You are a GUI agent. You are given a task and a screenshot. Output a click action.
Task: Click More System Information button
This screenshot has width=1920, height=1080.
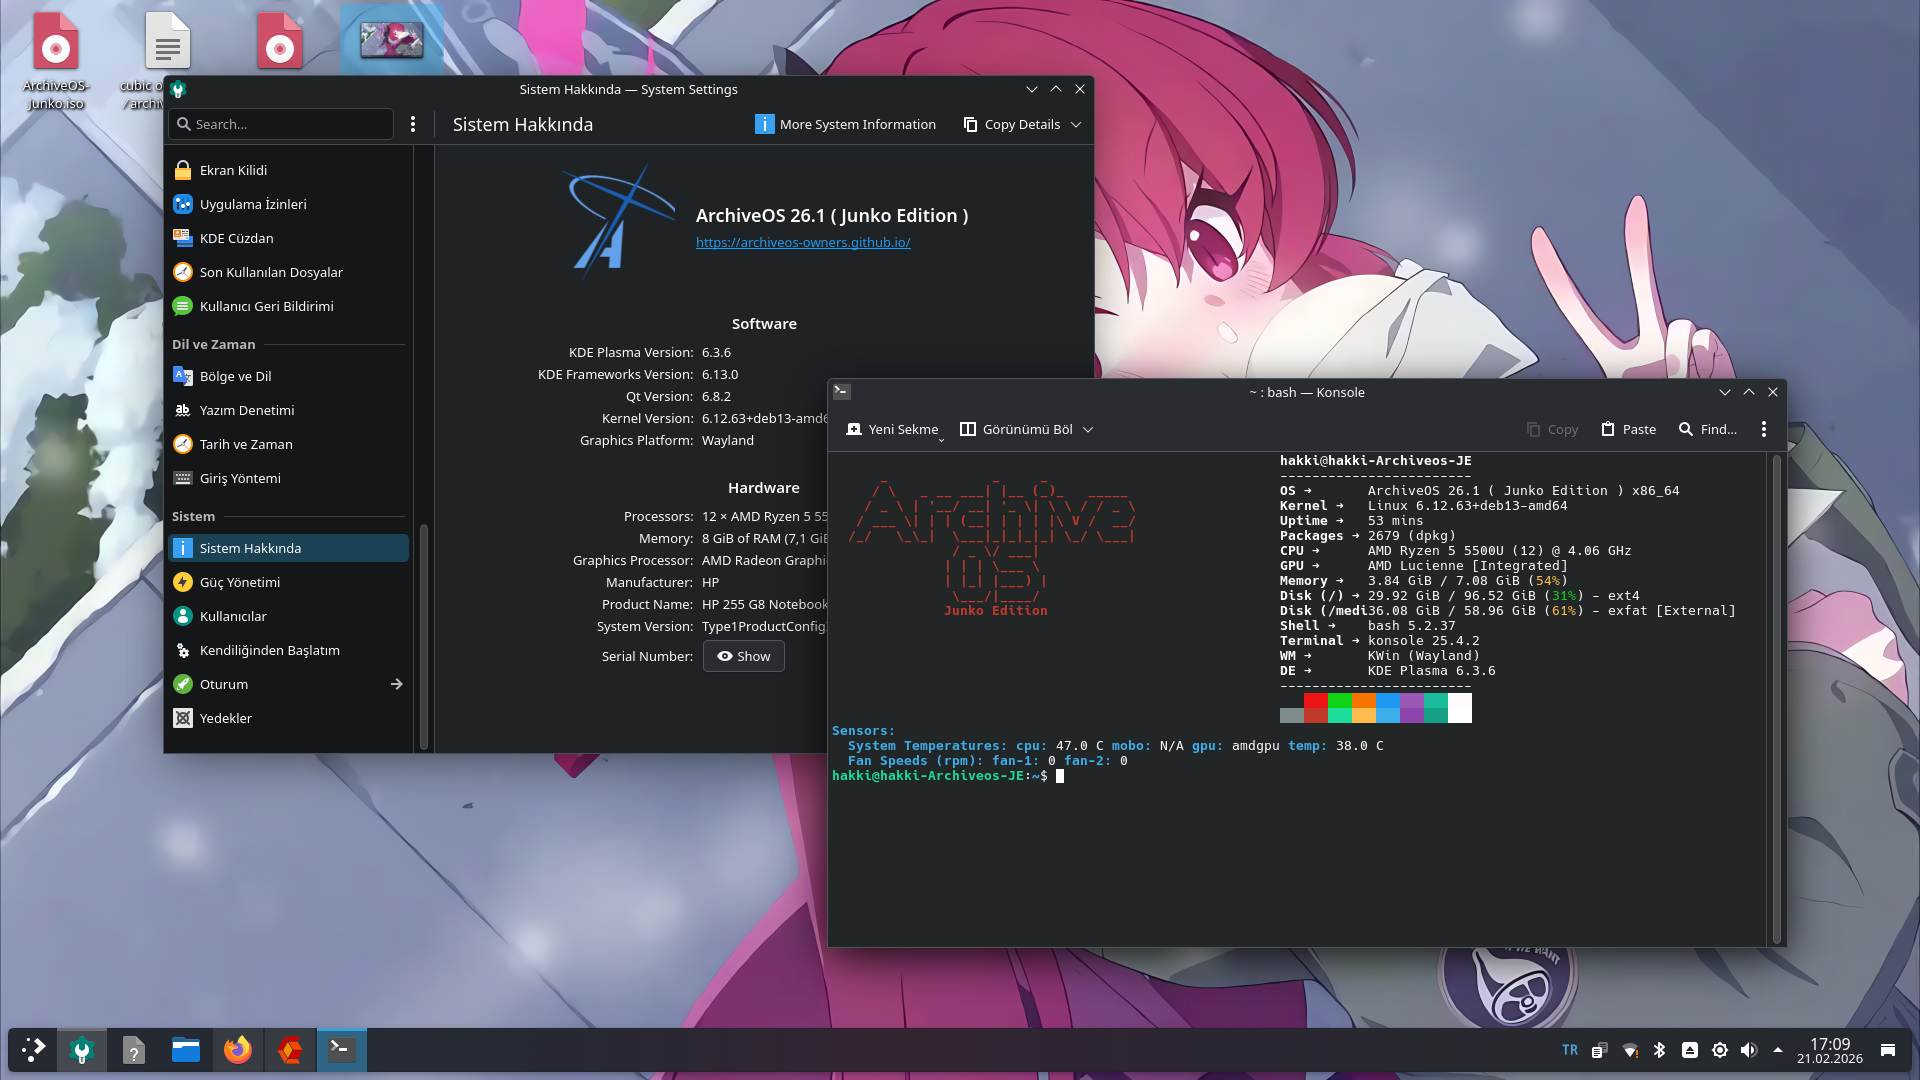pyautogui.click(x=846, y=124)
